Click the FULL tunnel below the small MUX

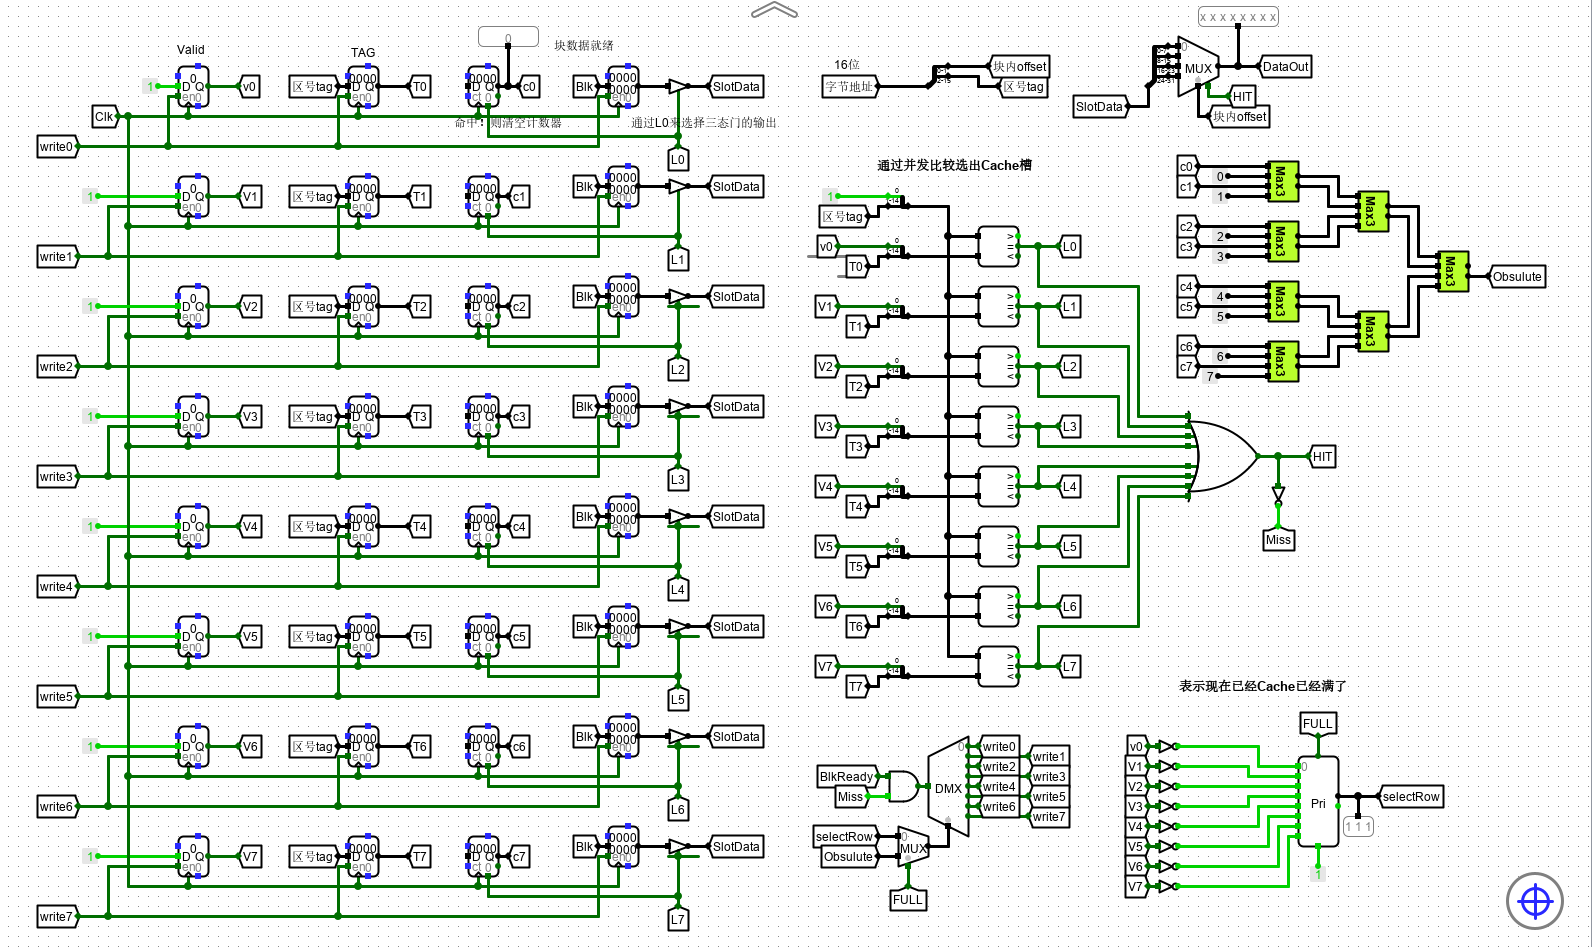click(x=908, y=899)
